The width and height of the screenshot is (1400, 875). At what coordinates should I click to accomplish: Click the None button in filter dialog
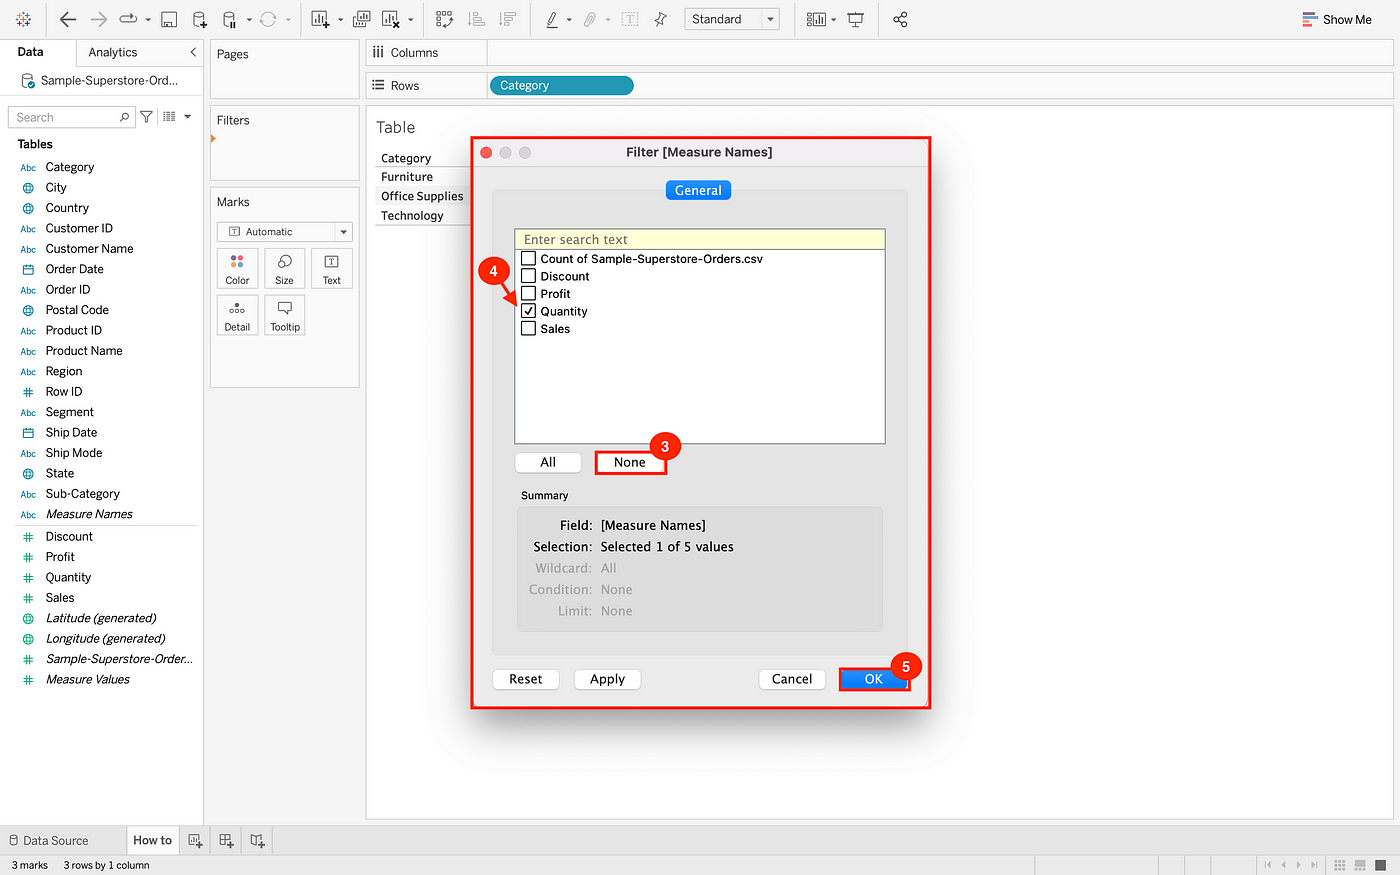(630, 462)
